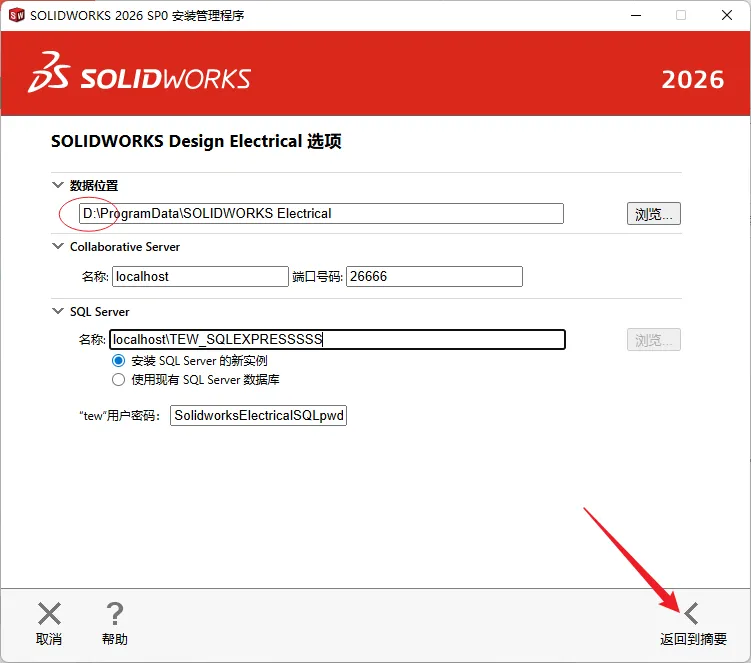Click the port number field 26666
Image resolution: width=751 pixels, height=663 pixels.
click(x=434, y=276)
